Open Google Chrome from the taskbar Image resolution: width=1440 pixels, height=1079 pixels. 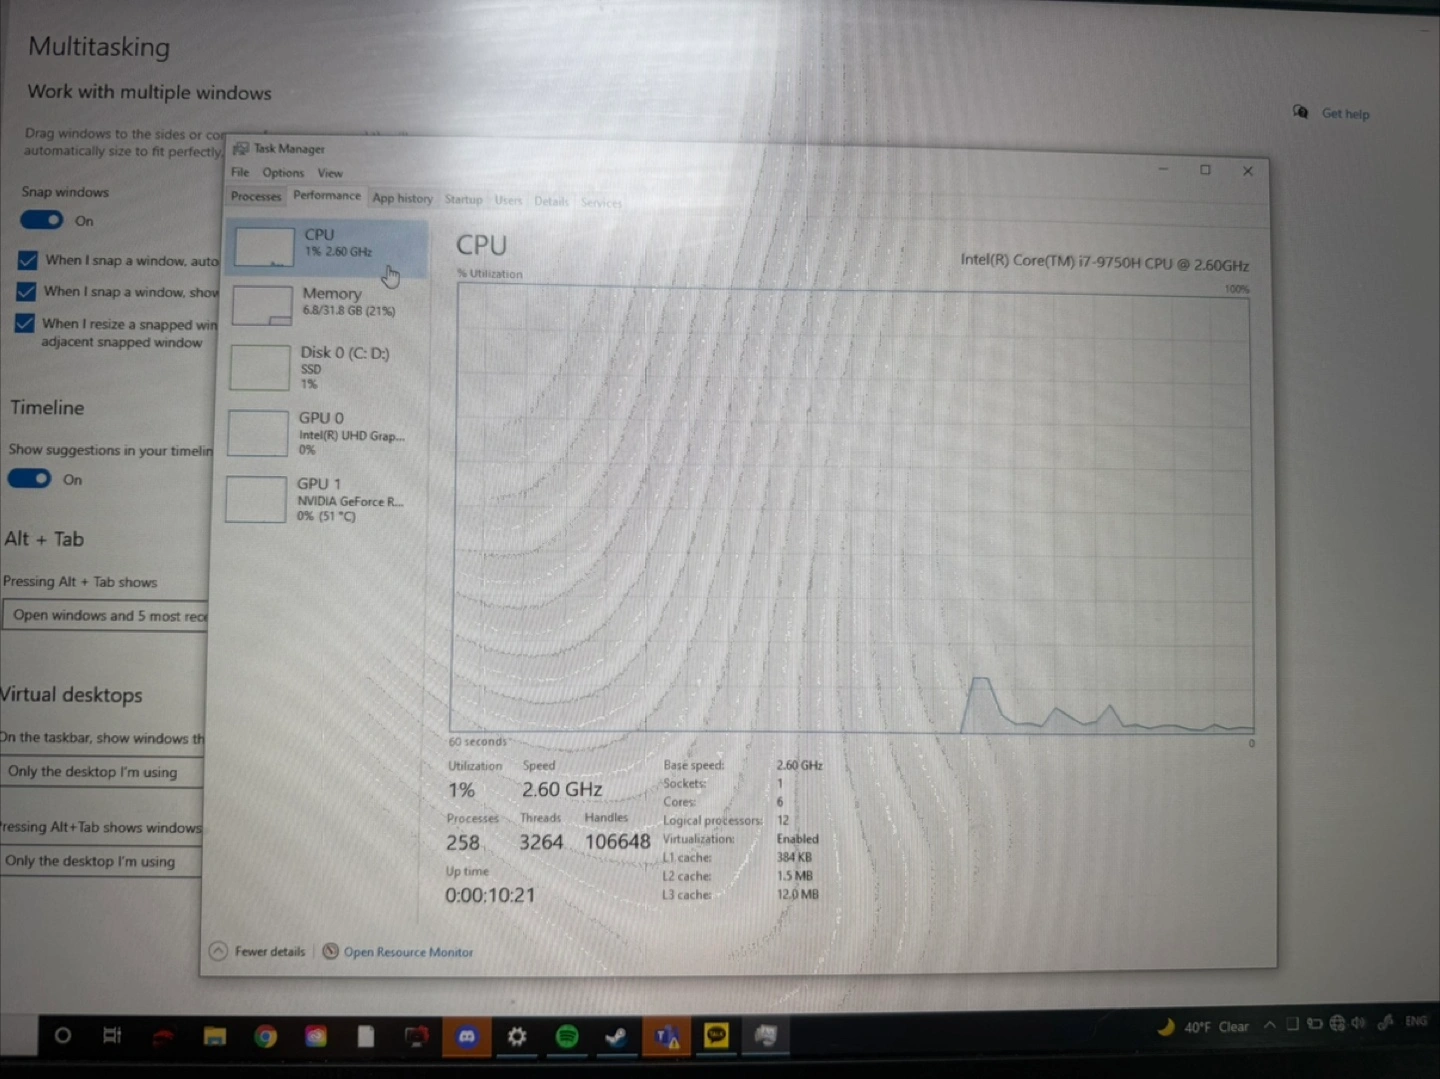coord(265,1037)
